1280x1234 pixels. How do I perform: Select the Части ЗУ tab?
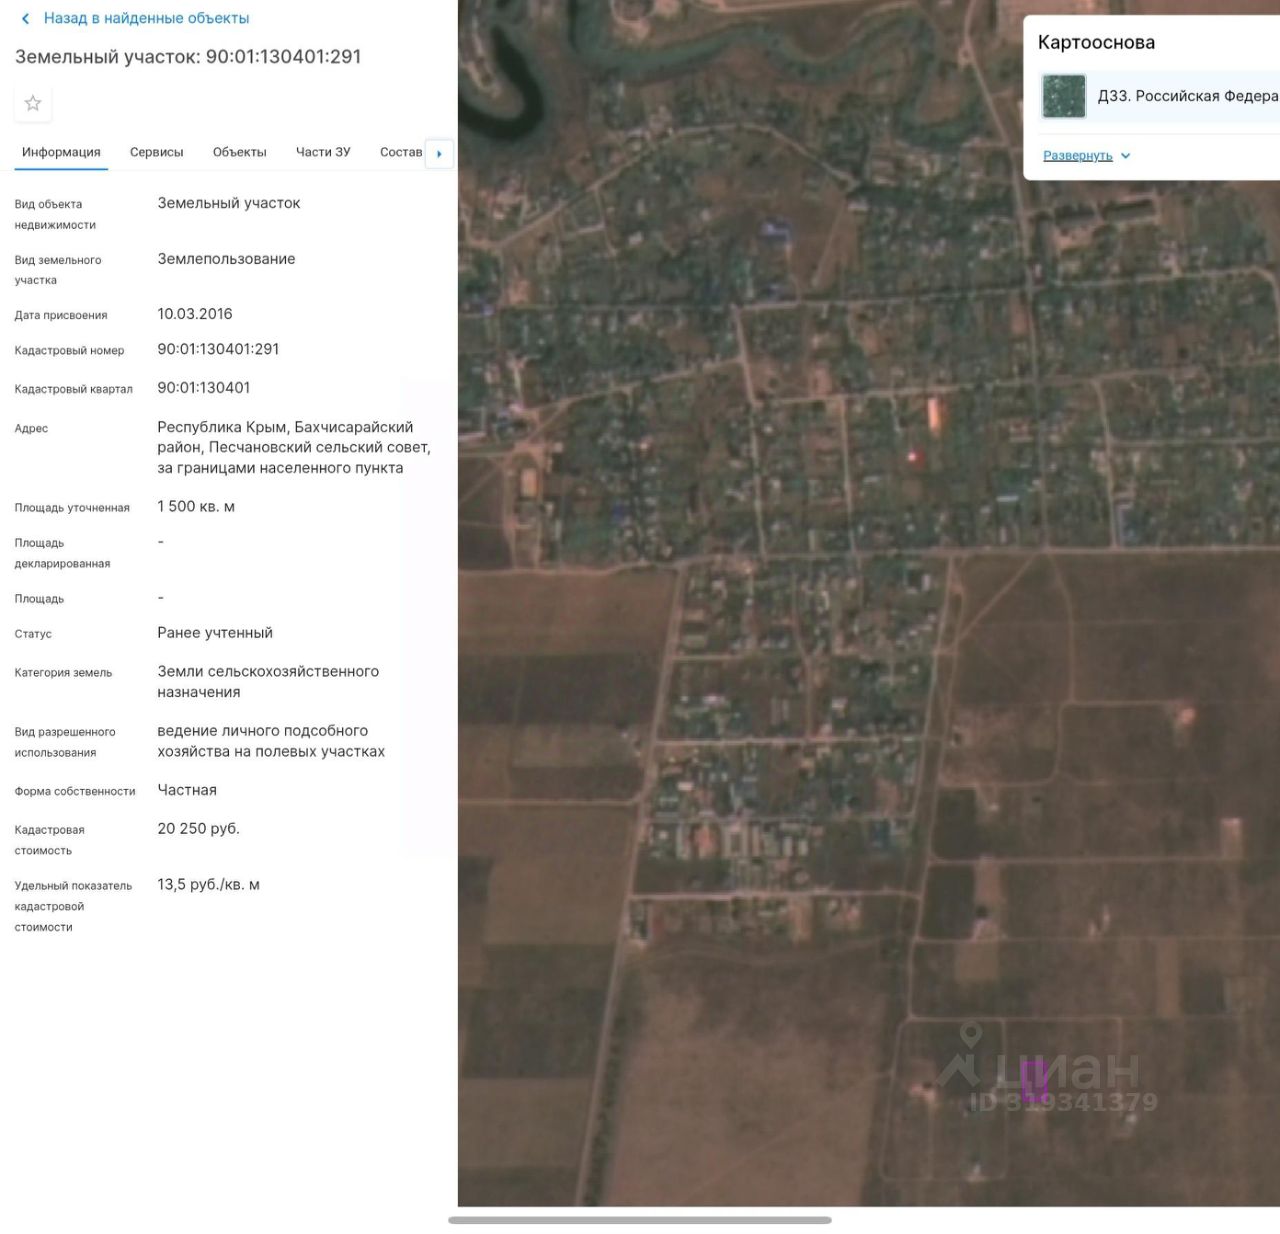(323, 152)
